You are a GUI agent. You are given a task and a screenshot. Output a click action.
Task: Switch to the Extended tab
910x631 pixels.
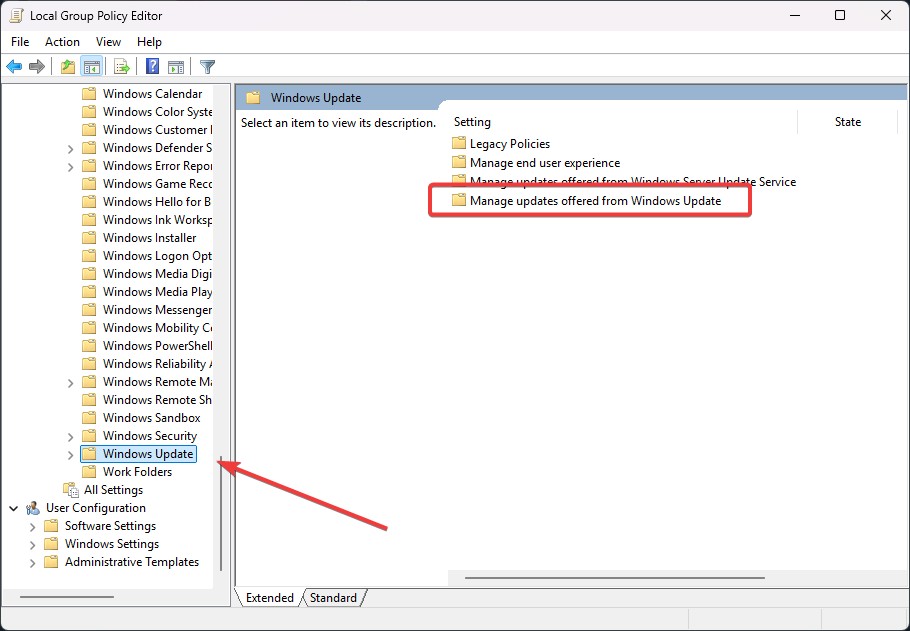[270, 597]
